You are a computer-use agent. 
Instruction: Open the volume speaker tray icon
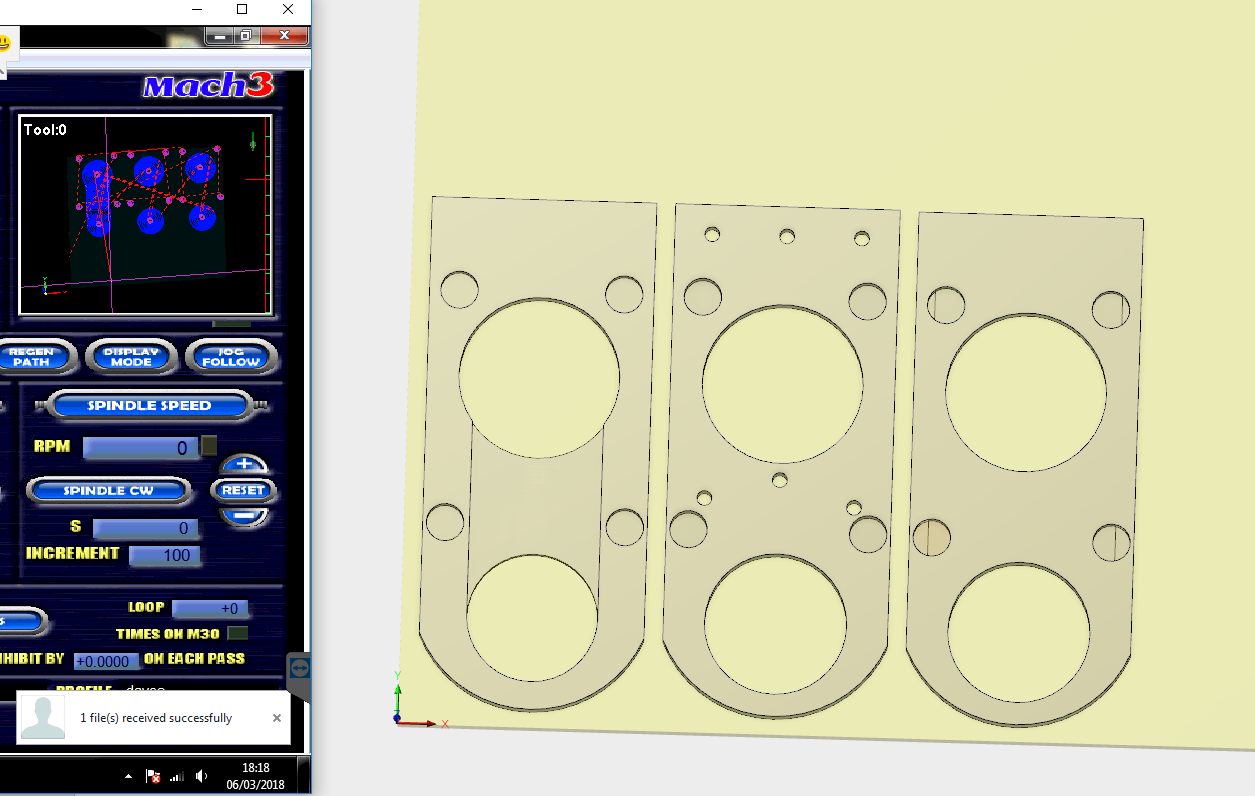(x=201, y=776)
